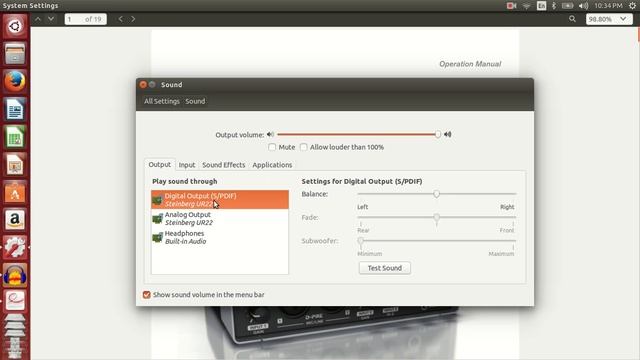Viewport: 640px width, 360px height.
Task: Go to next page arrow in viewer
Action: pos(51,19)
